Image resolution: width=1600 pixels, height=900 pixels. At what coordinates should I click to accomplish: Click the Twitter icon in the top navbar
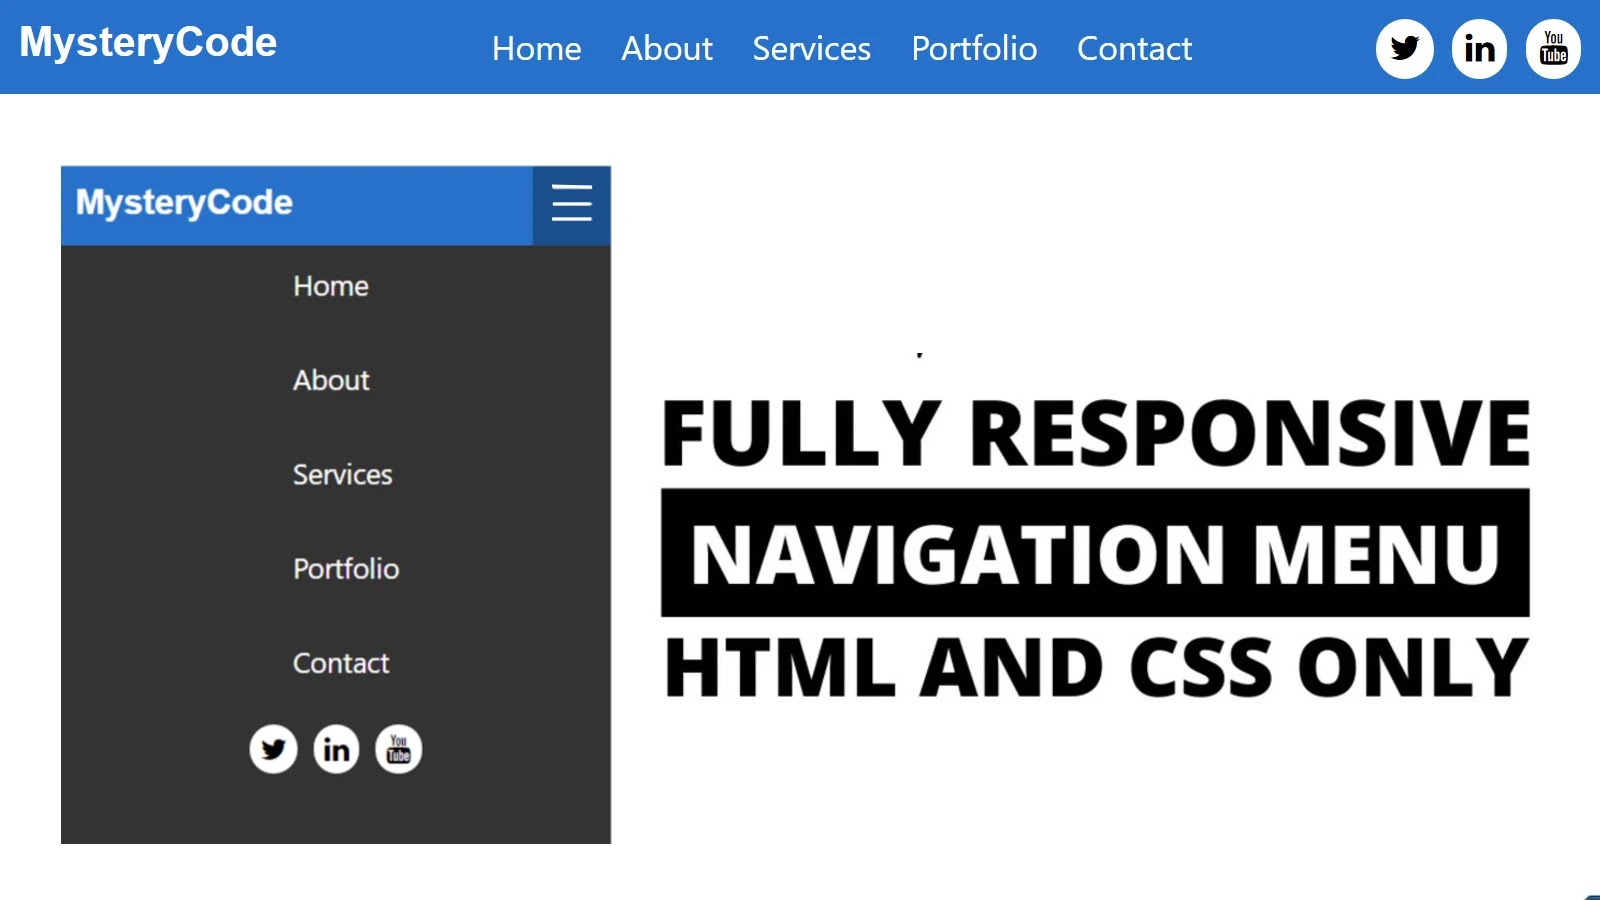1404,47
